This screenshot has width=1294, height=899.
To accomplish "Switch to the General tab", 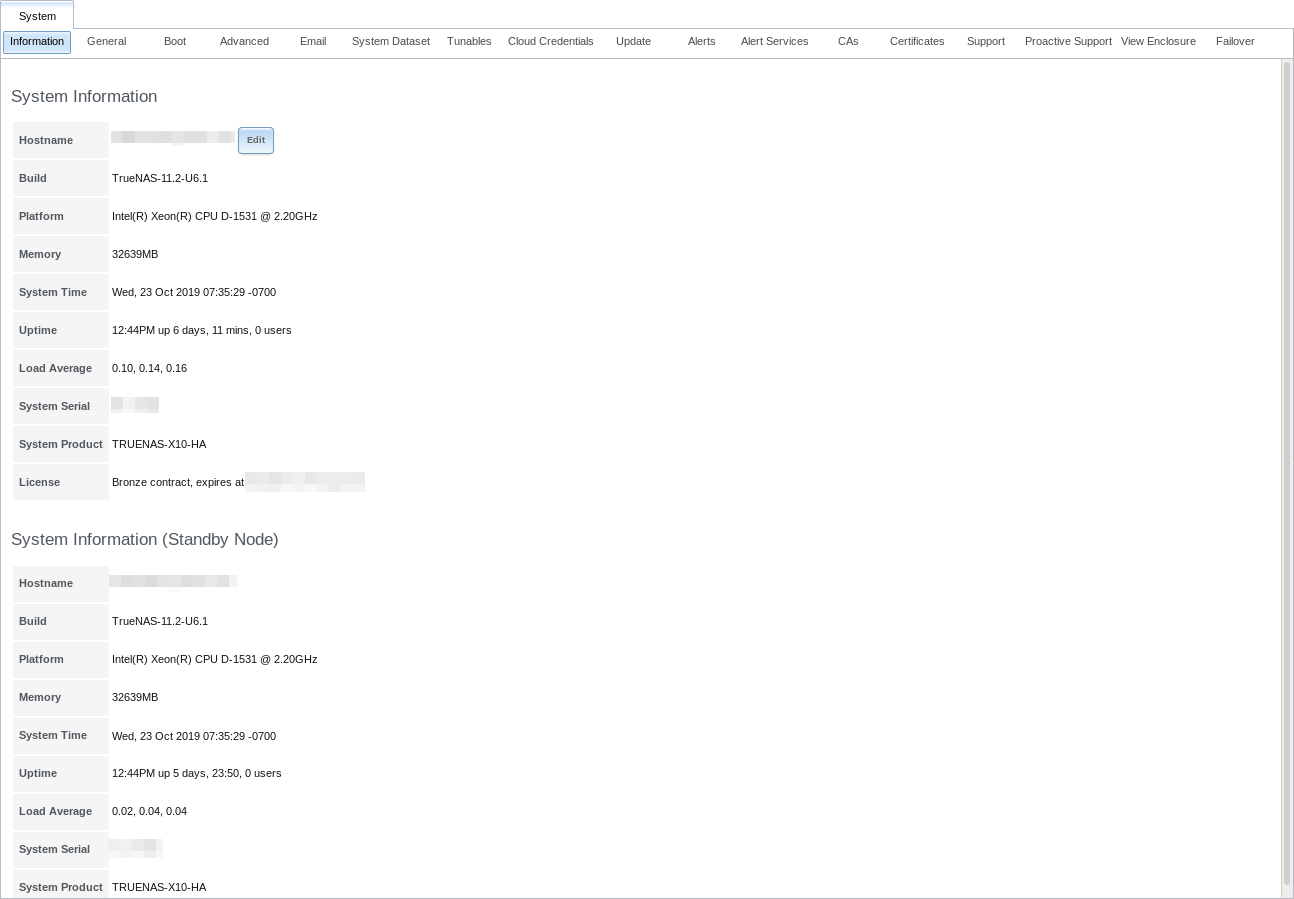I will [106, 42].
